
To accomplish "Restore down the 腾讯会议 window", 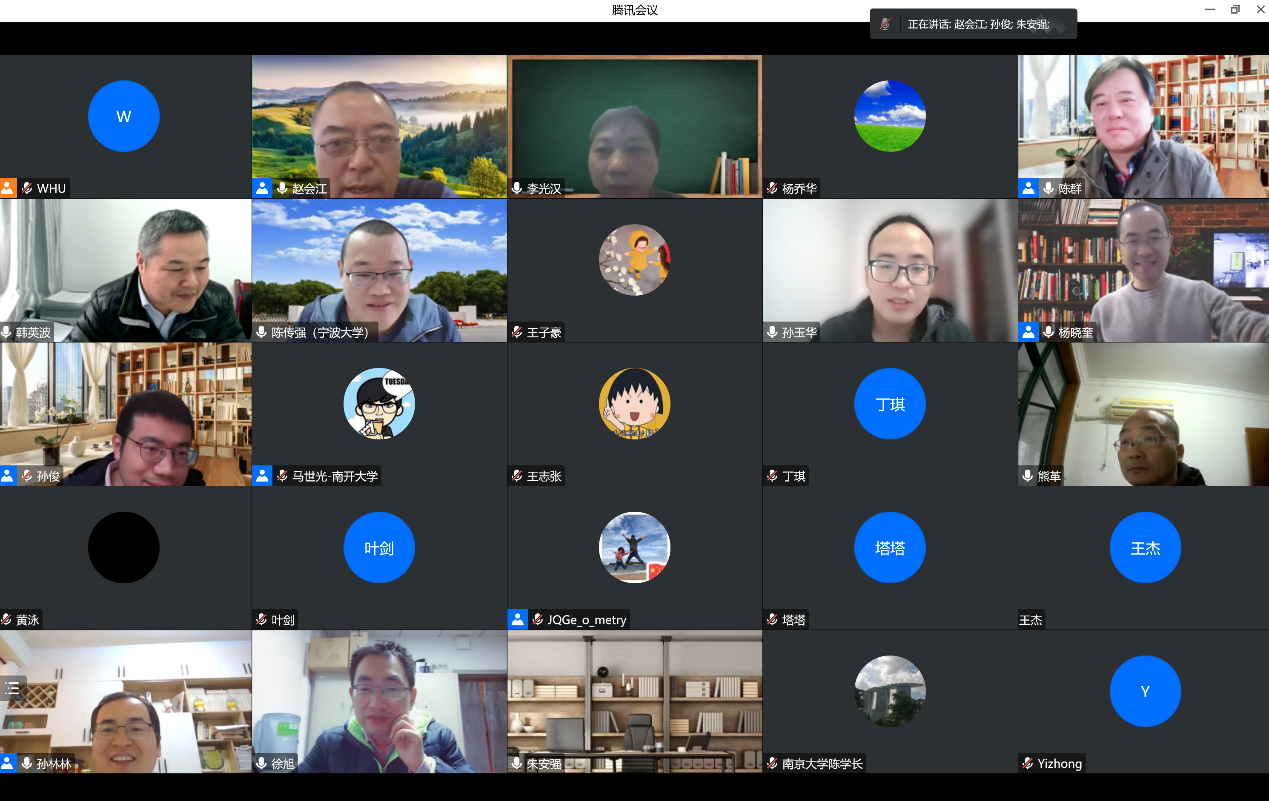I will point(1235,9).
